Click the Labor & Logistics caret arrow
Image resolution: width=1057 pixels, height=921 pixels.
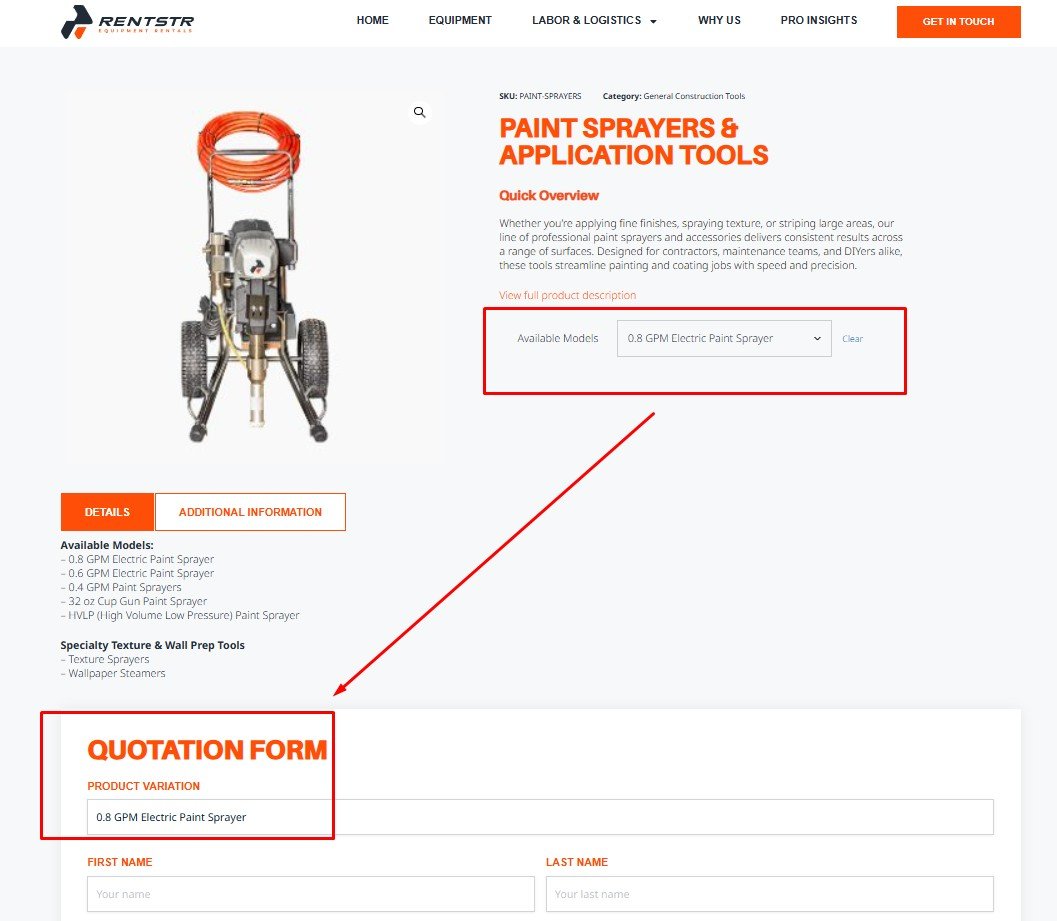[x=653, y=21]
